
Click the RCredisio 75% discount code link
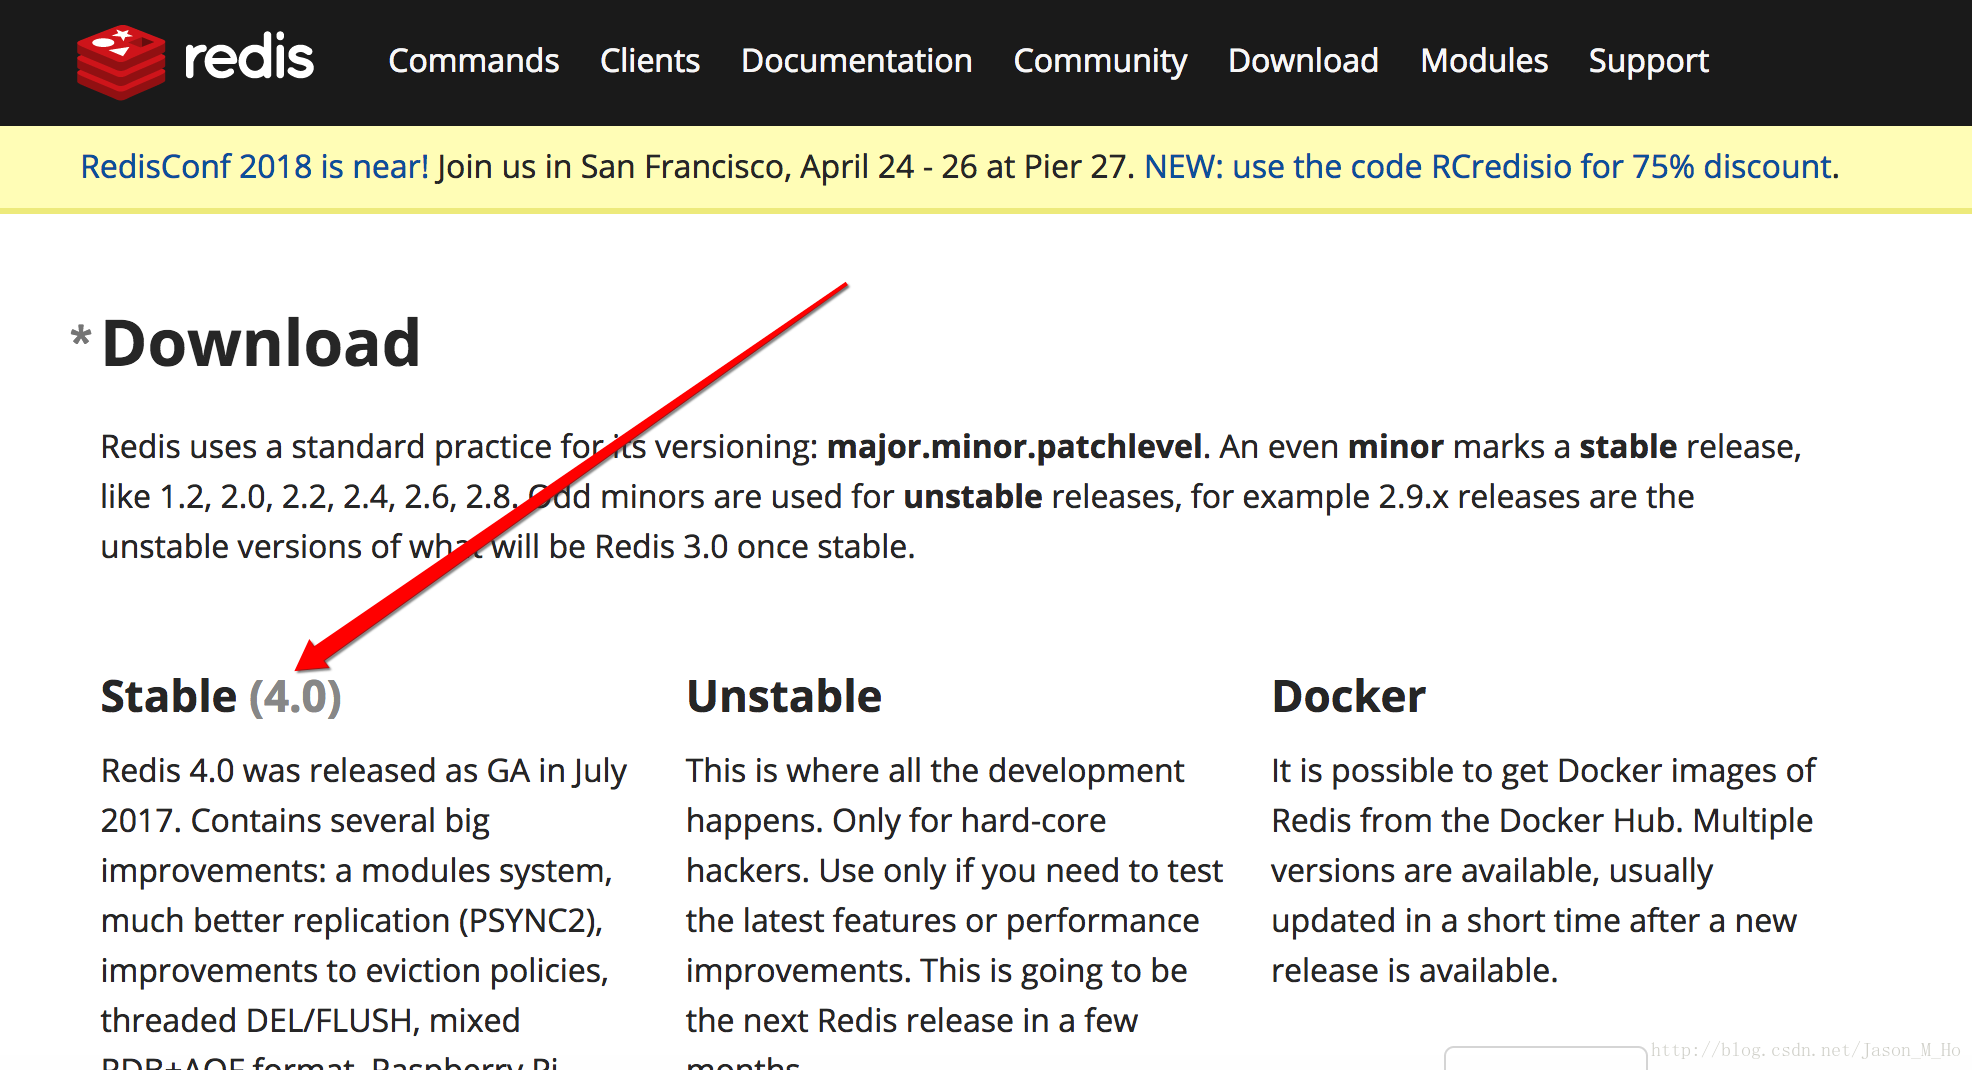click(x=1488, y=166)
